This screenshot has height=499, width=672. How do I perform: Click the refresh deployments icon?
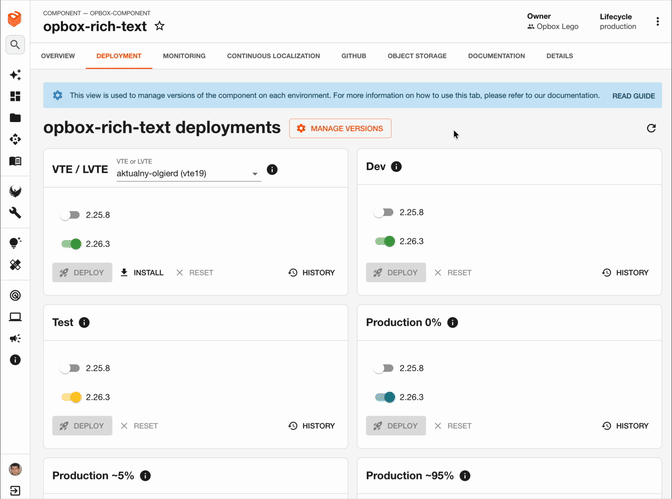651,128
